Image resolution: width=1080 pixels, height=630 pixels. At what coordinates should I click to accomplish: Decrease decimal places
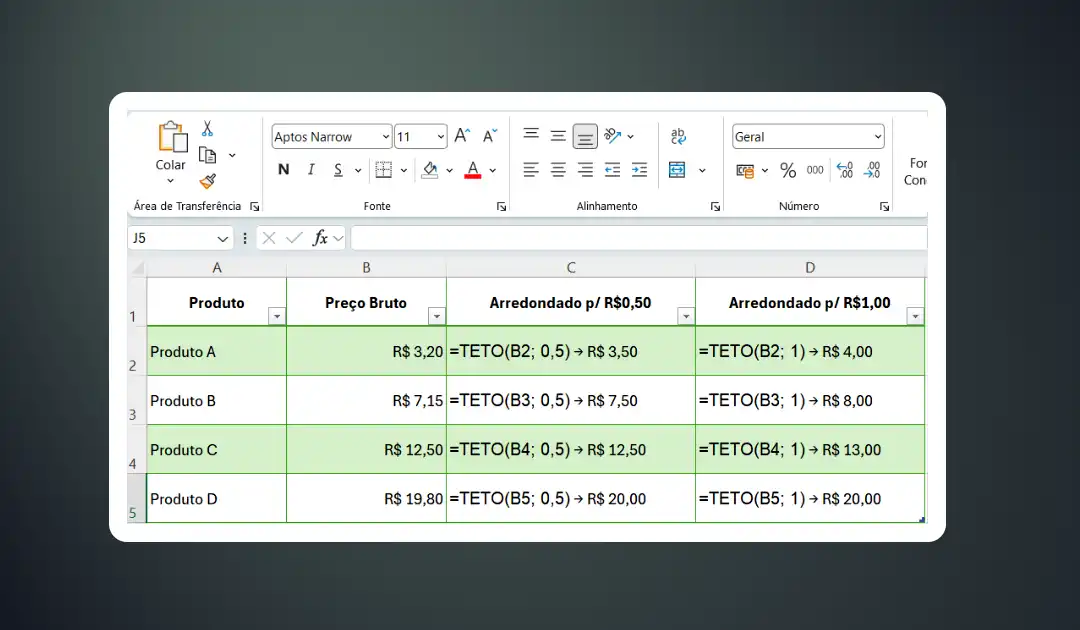[x=872, y=169]
